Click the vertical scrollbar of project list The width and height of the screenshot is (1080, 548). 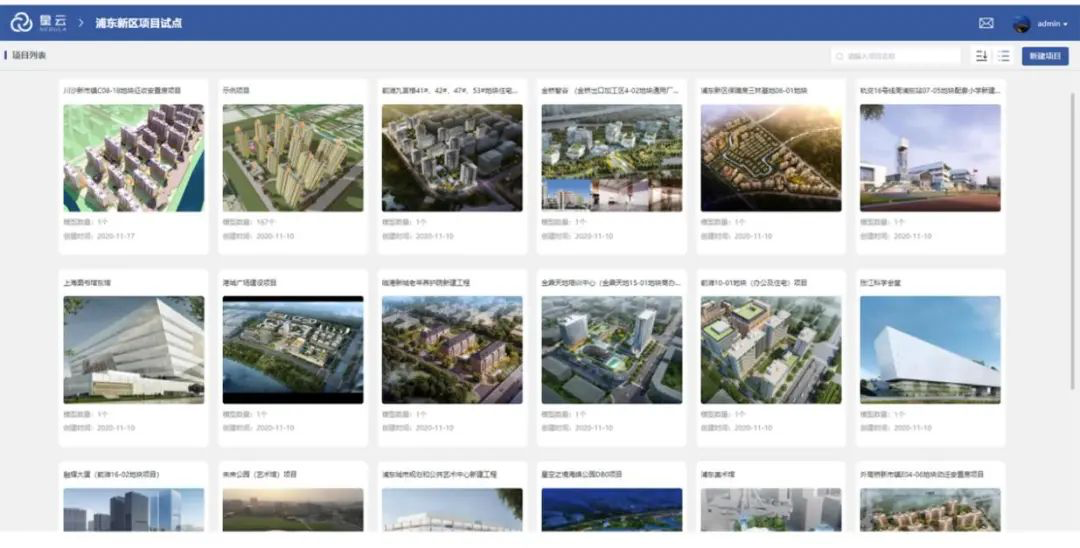[x=1072, y=241]
